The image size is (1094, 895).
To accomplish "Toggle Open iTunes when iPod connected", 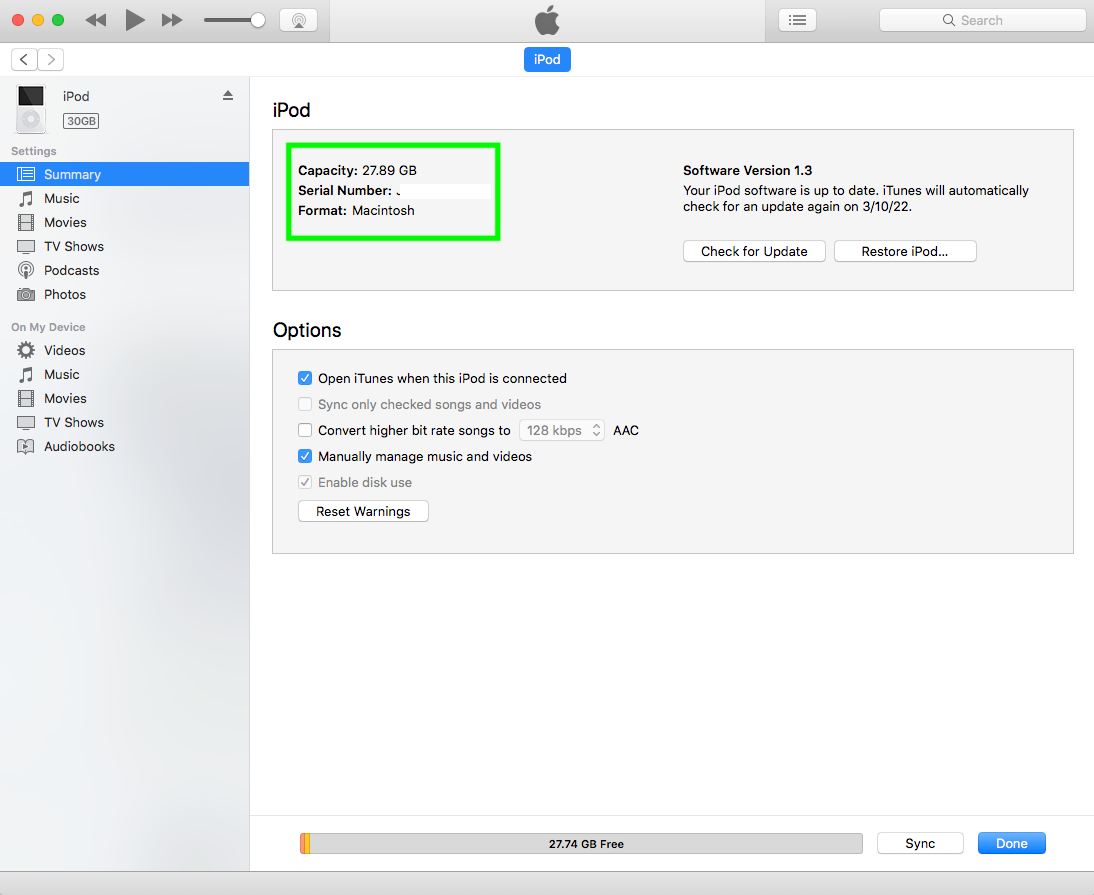I will 305,378.
